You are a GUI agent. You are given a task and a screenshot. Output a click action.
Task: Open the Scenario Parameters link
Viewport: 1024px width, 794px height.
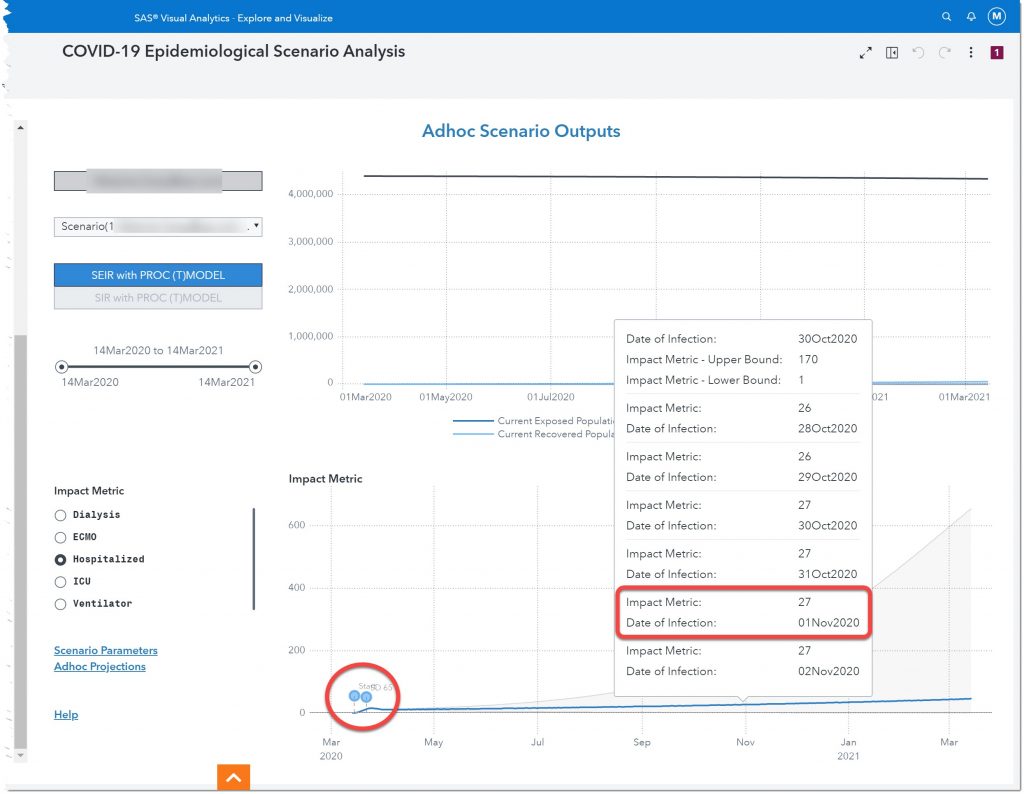coord(106,651)
